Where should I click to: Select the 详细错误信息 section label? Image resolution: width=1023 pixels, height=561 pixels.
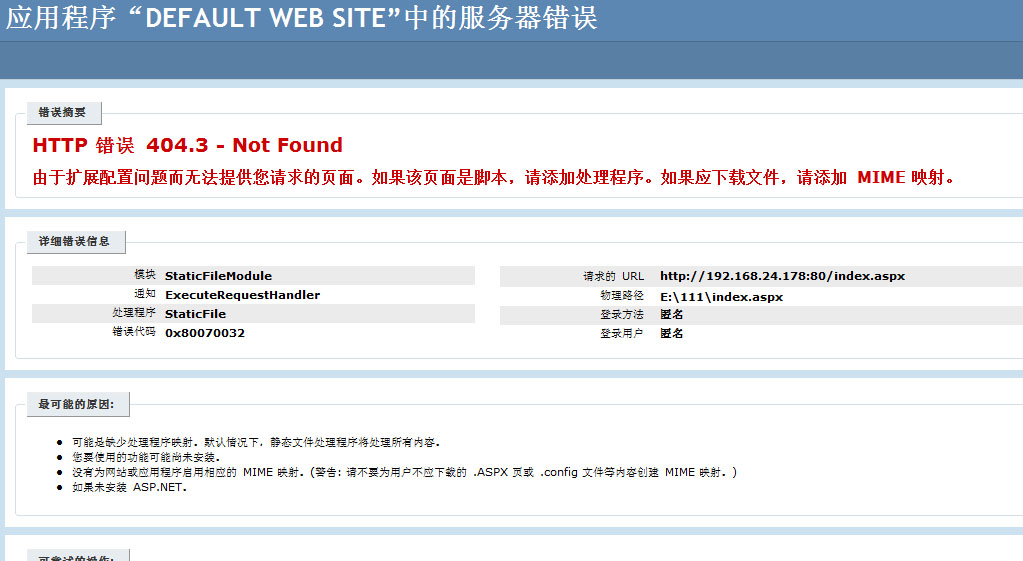pos(74,241)
